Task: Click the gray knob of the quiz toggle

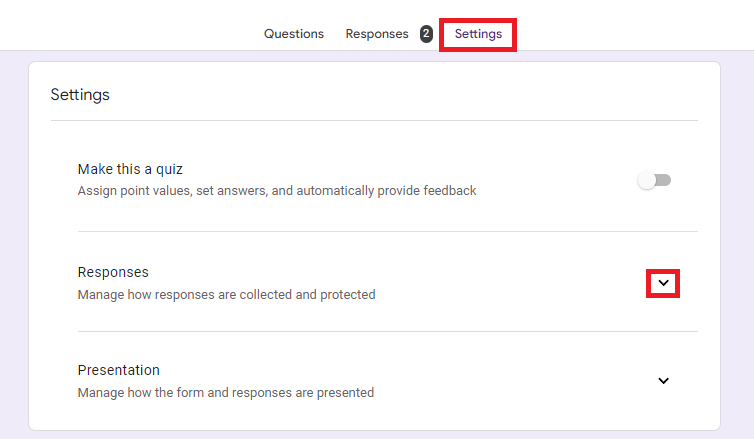Action: (x=647, y=181)
